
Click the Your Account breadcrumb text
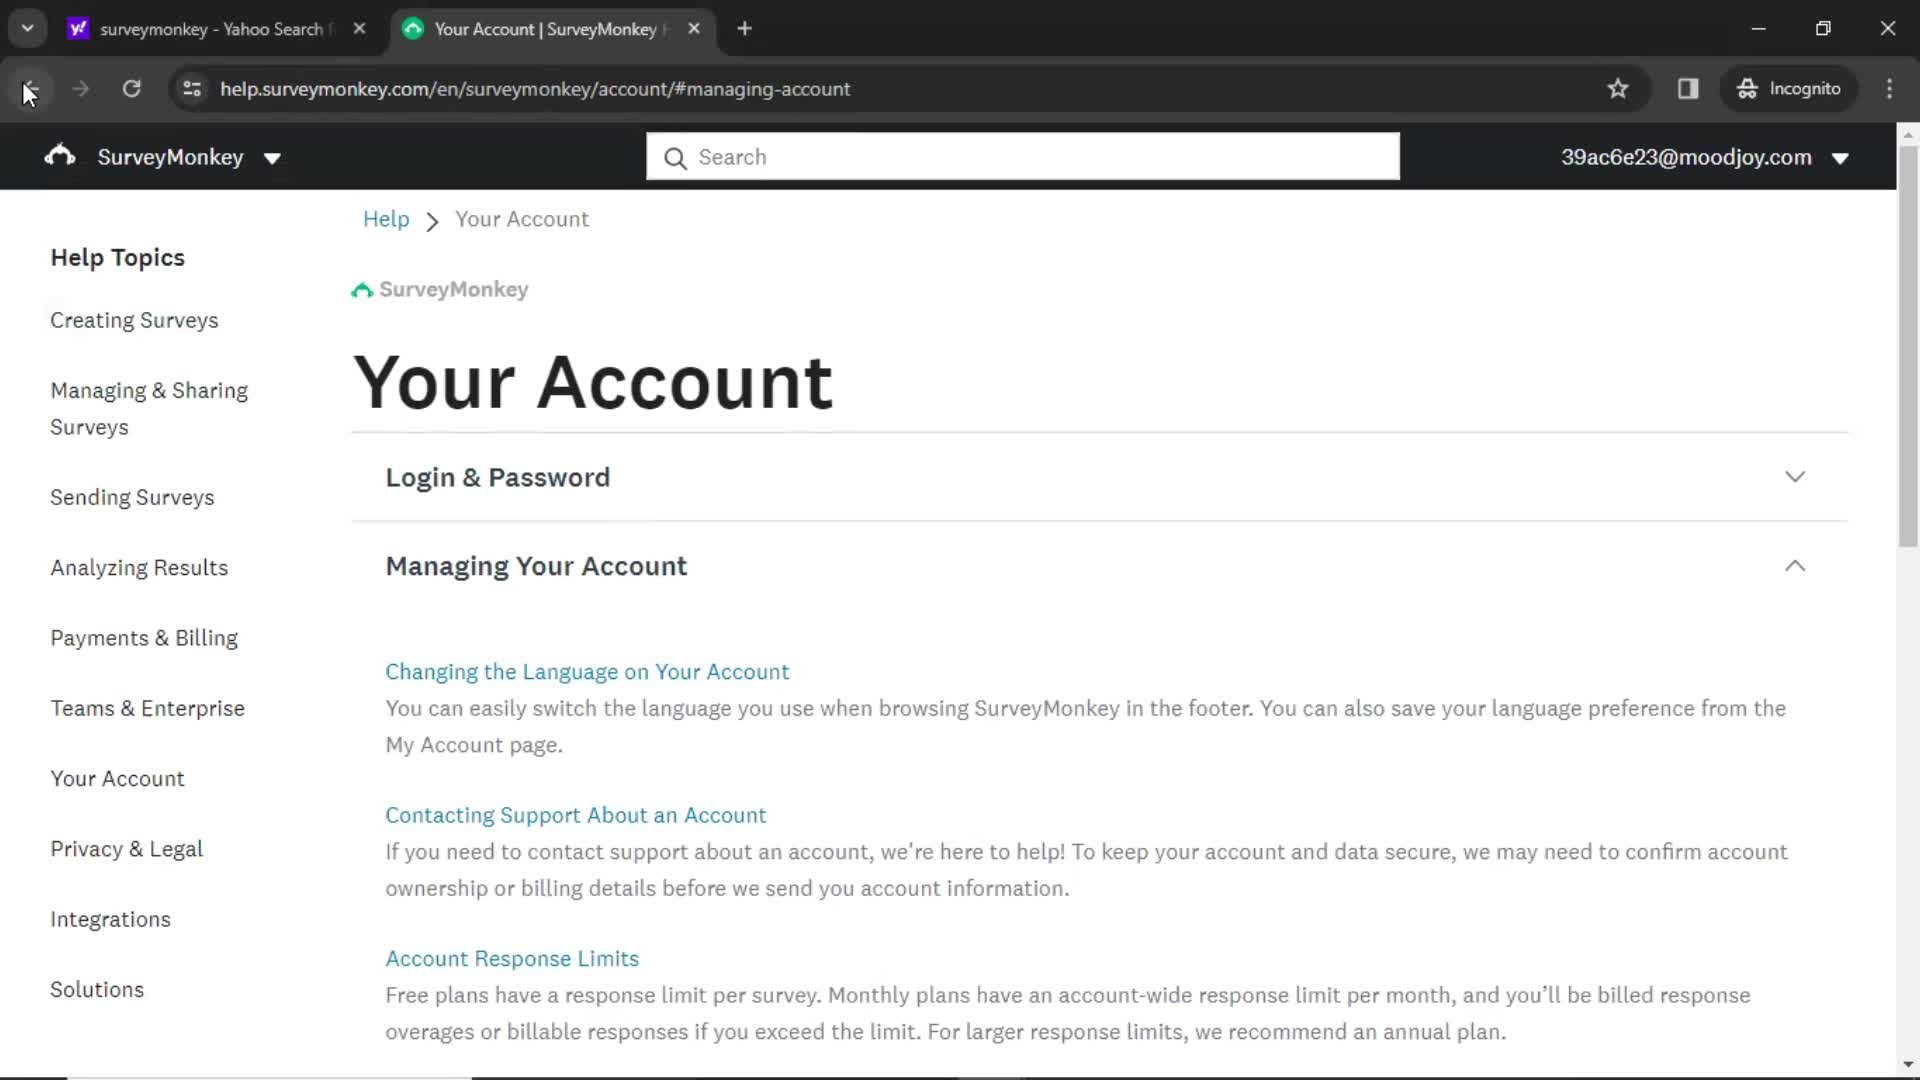coord(522,219)
